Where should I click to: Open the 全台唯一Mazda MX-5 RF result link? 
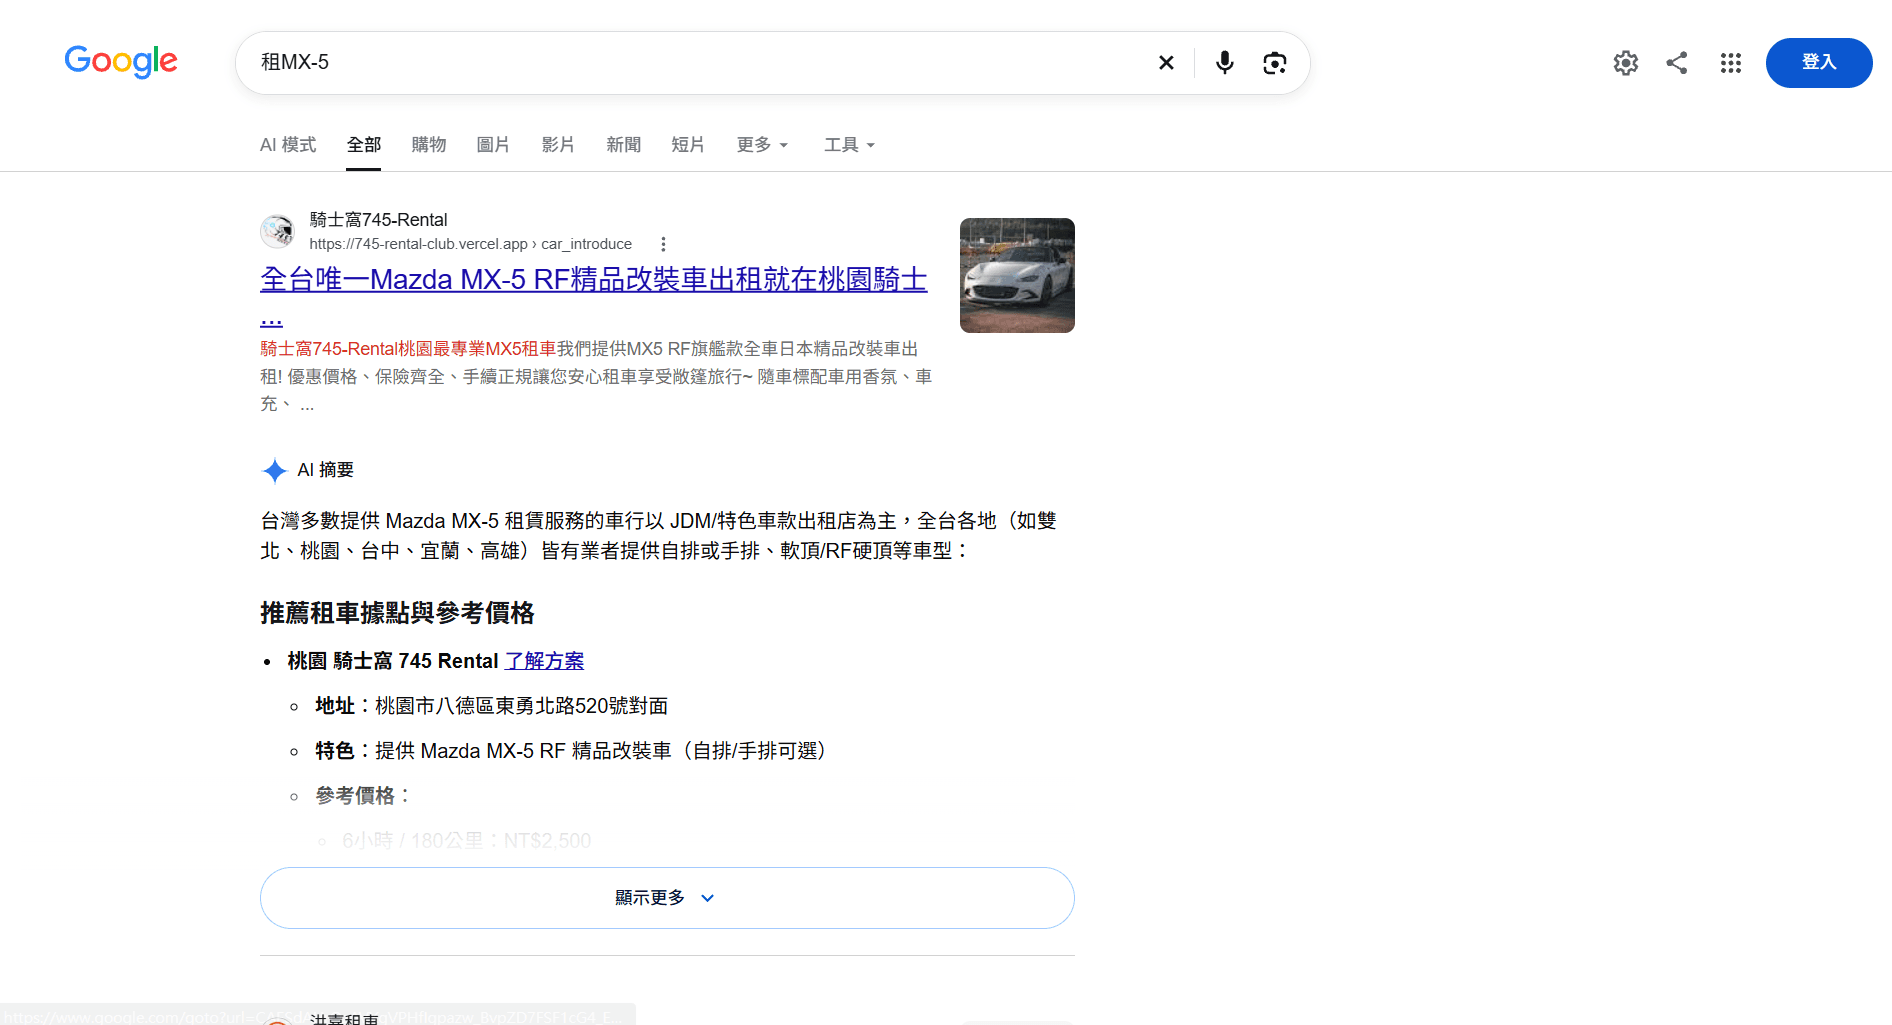point(594,280)
